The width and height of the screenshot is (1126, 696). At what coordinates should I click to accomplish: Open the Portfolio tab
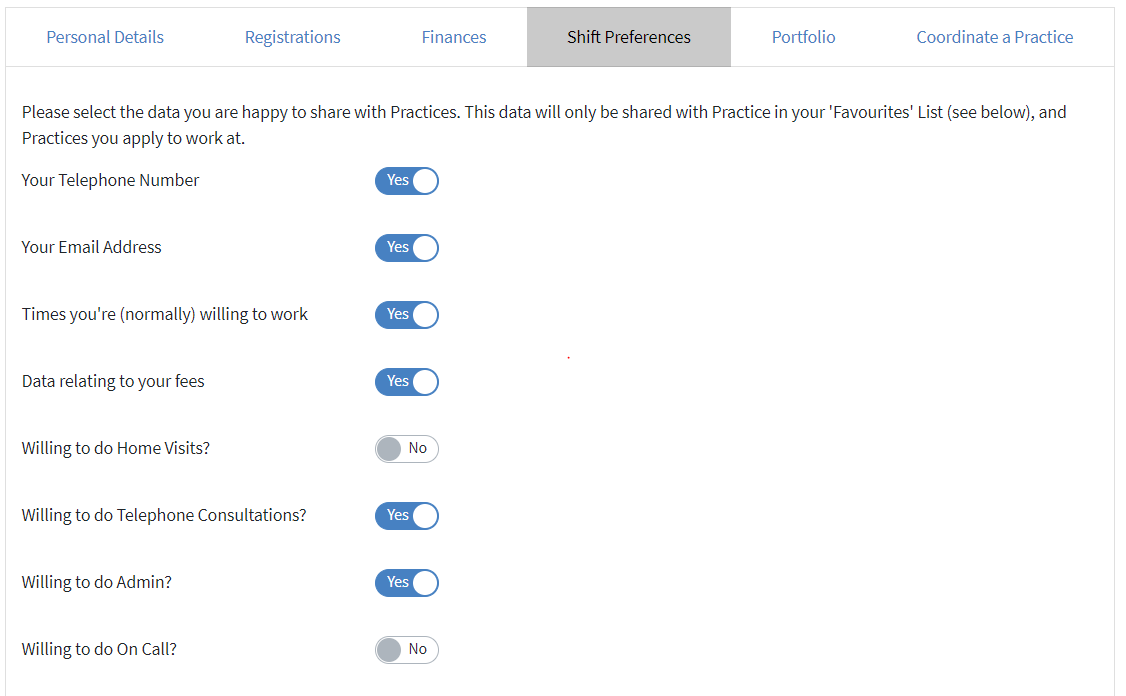pyautogui.click(x=803, y=37)
